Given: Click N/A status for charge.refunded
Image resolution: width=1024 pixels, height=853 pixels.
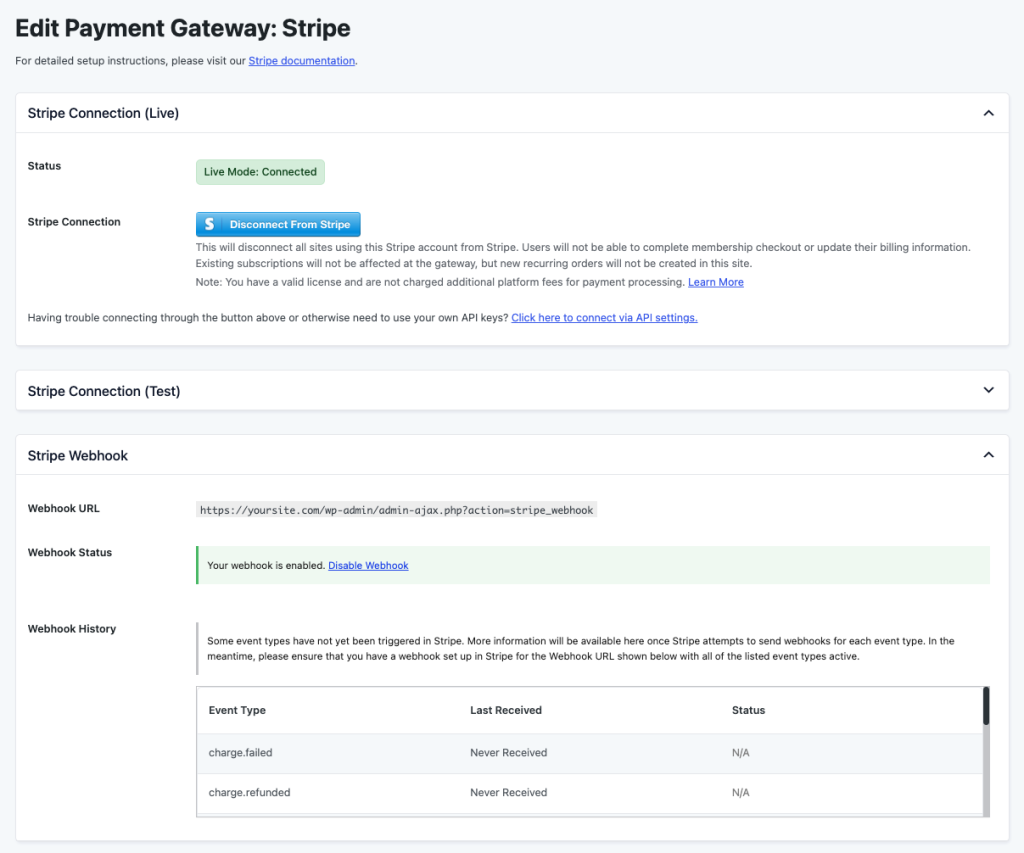Looking at the screenshot, I should [x=741, y=792].
